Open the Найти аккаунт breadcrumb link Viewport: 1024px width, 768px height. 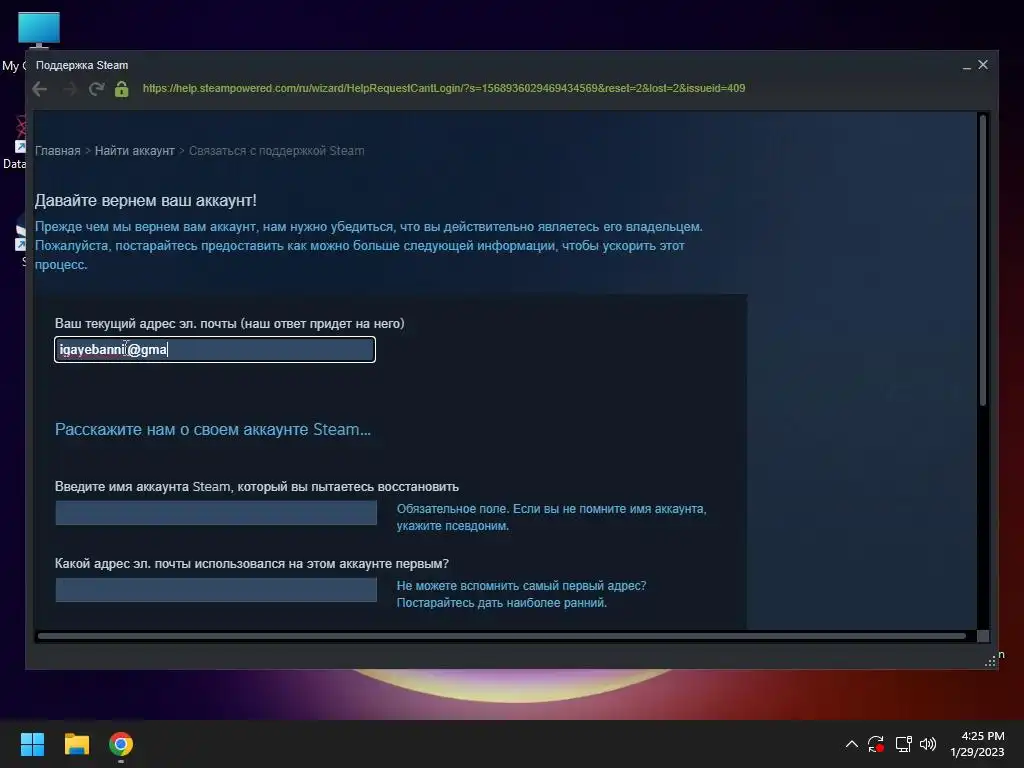pyautogui.click(x=135, y=151)
